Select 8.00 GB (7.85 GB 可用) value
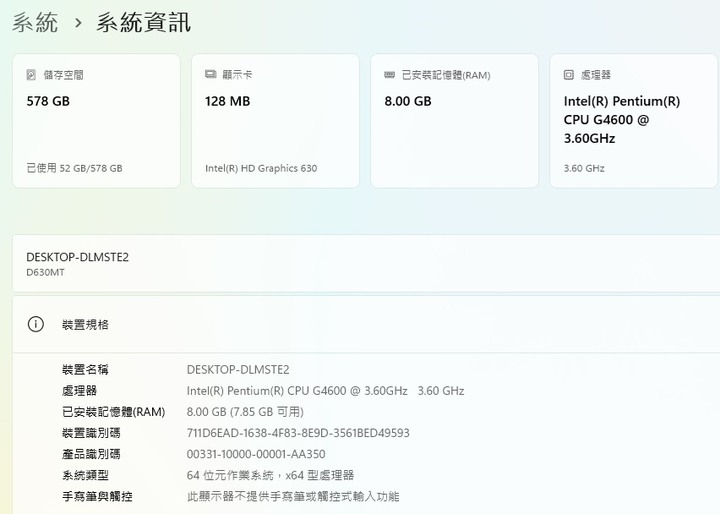Screen dimensions: 720x514 245,412
